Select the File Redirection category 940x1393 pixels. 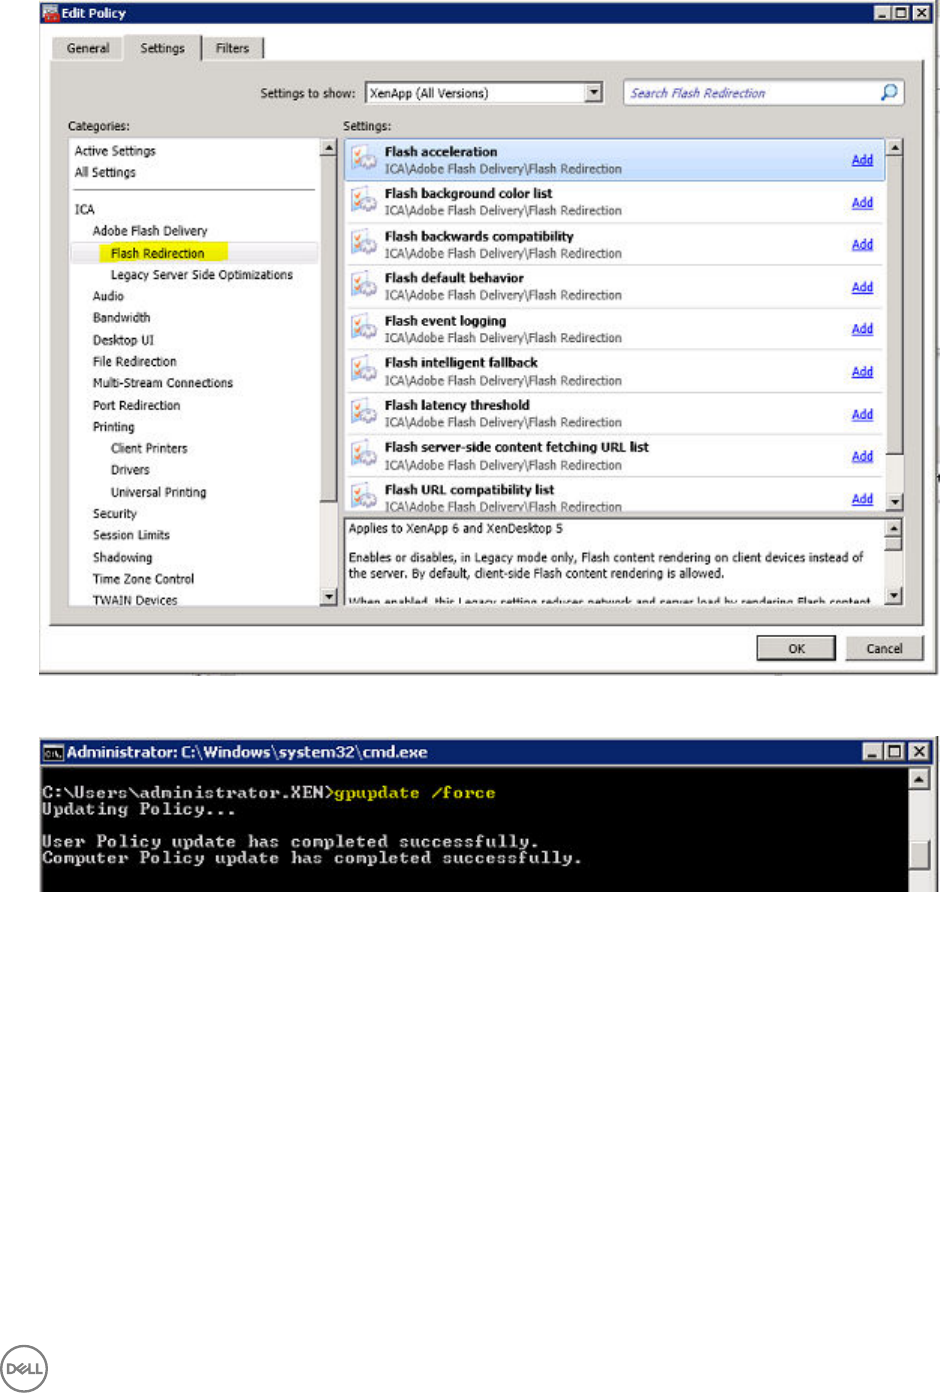135,362
